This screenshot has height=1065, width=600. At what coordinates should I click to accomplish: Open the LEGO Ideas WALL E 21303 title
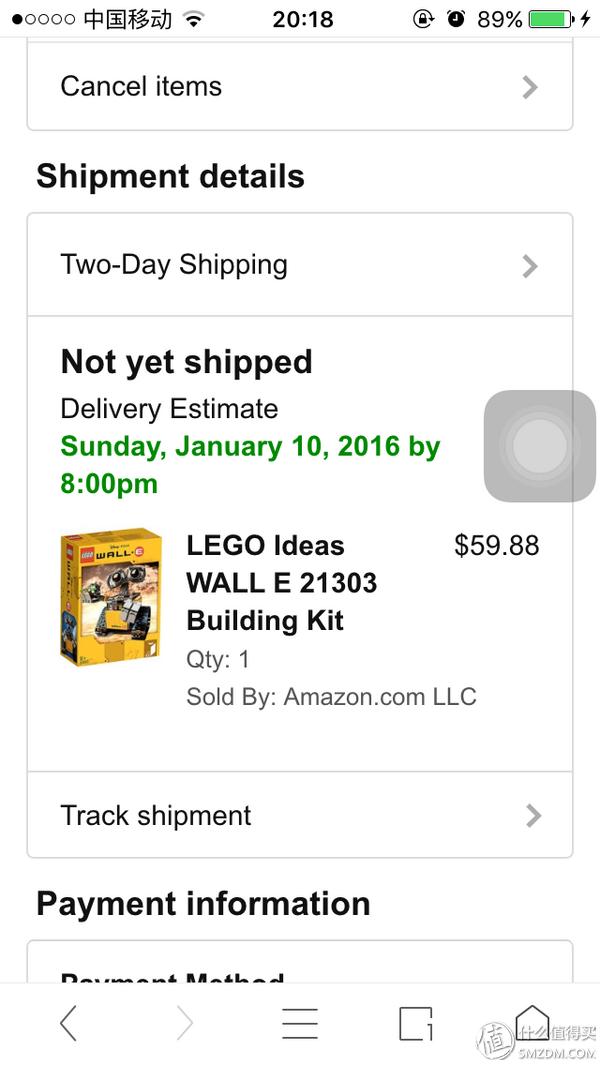(281, 583)
